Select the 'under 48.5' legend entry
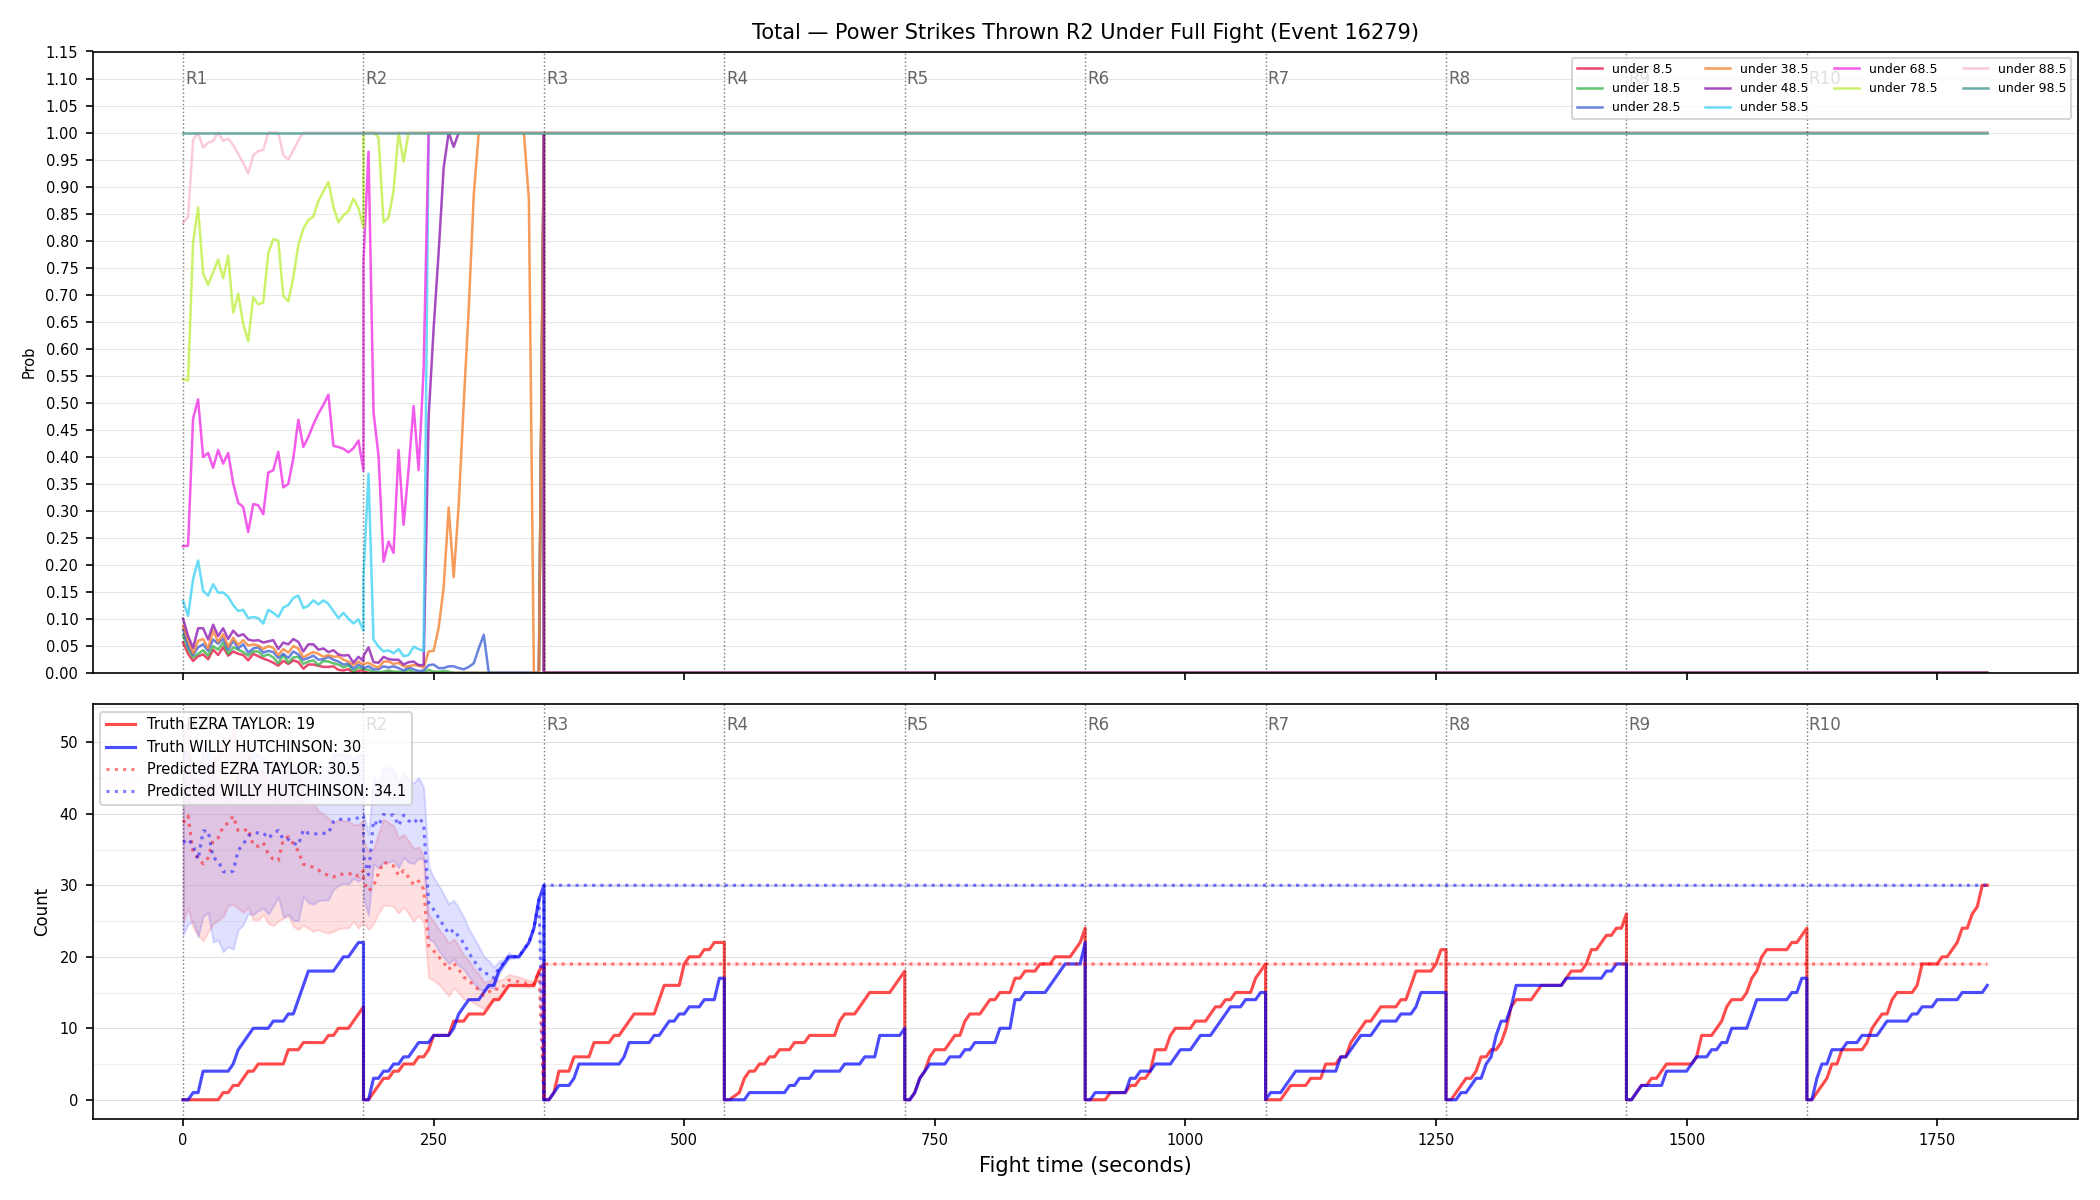This screenshot has height=1200, width=2100. pyautogui.click(x=1757, y=88)
